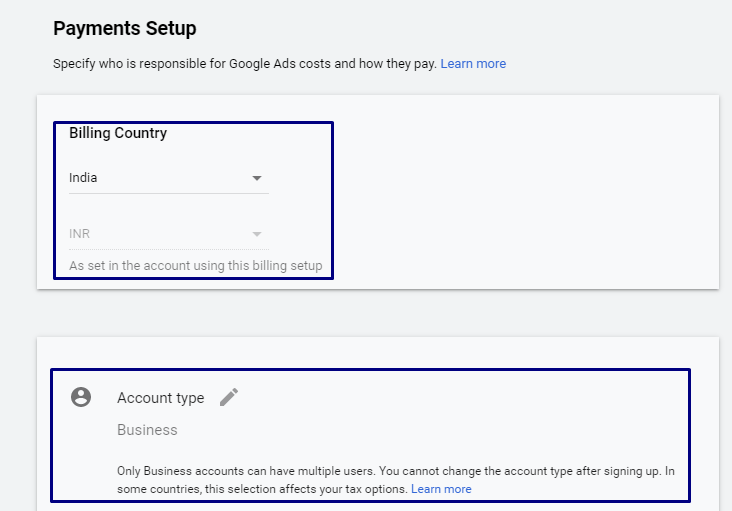Select the Business account type value
732x511 pixels.
tap(147, 430)
